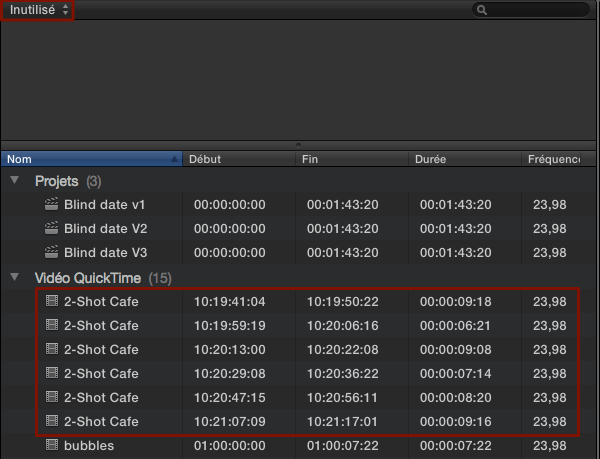
Task: Collapse the Vidéo QuickTime group triangle
Action: coord(15,277)
